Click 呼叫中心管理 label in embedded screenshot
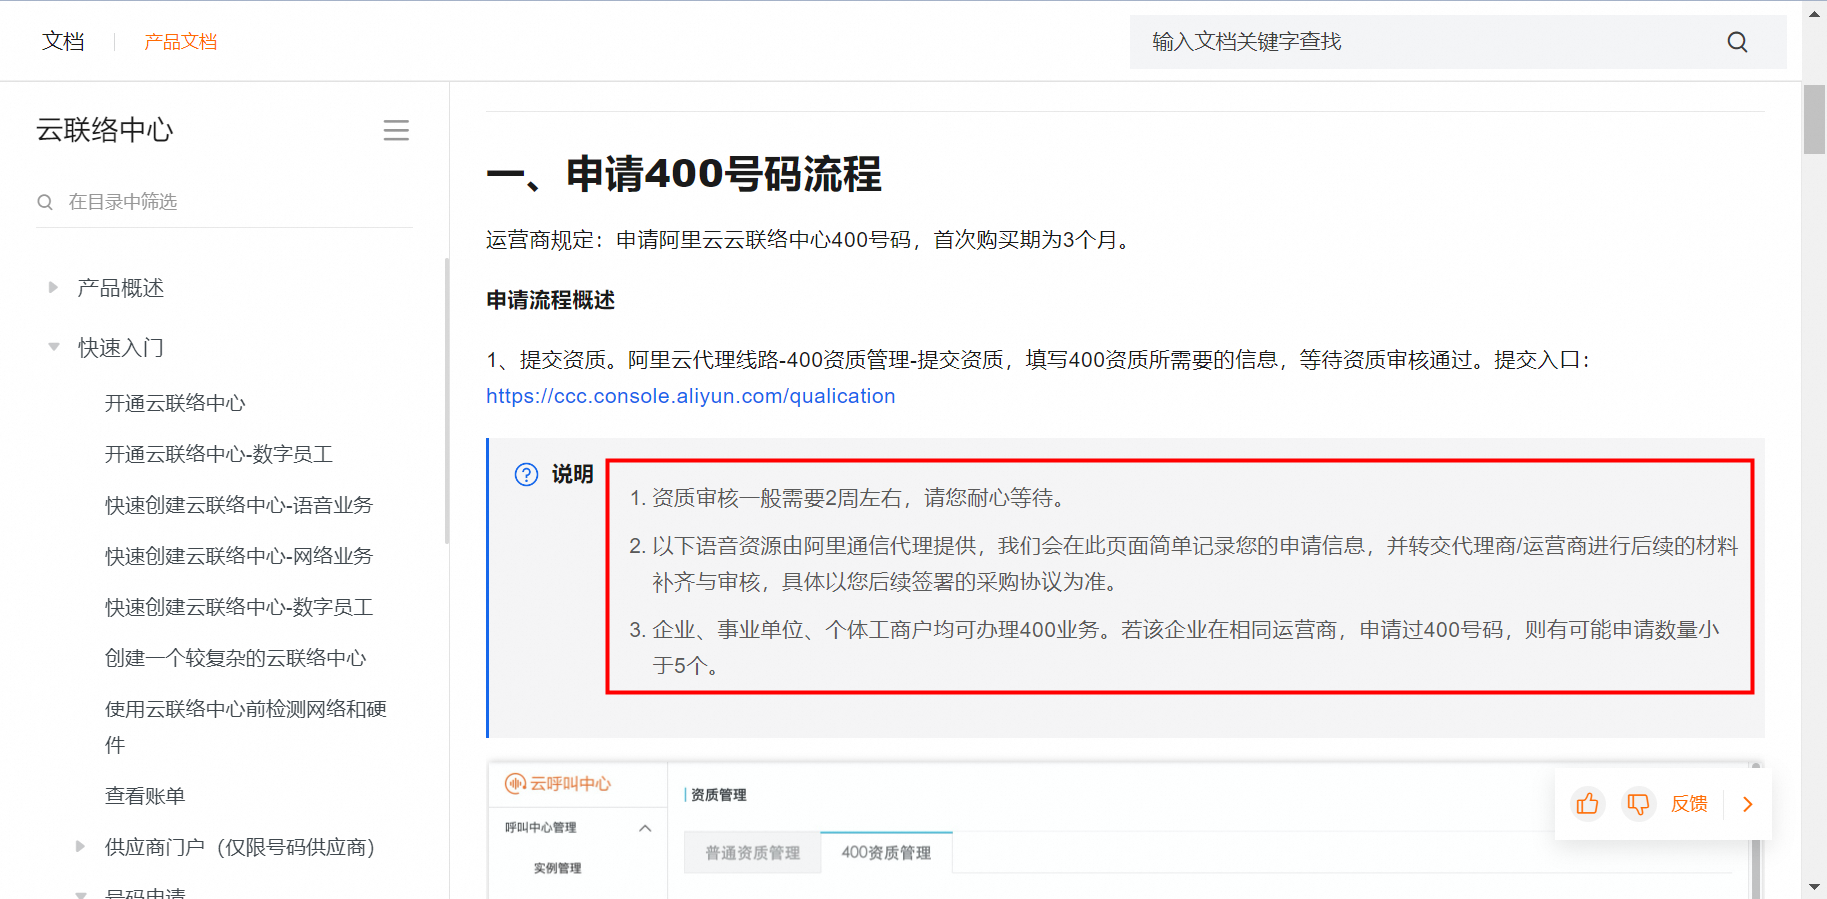Image resolution: width=1827 pixels, height=899 pixels. pos(541,828)
